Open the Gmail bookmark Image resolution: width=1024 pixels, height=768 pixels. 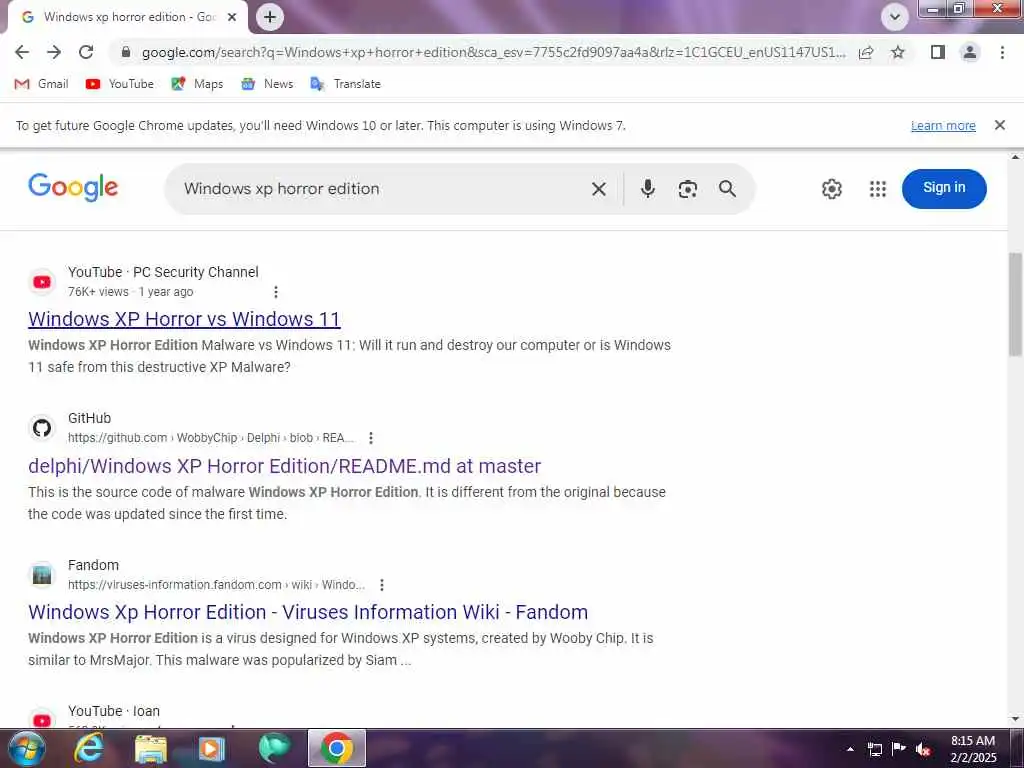(x=42, y=84)
